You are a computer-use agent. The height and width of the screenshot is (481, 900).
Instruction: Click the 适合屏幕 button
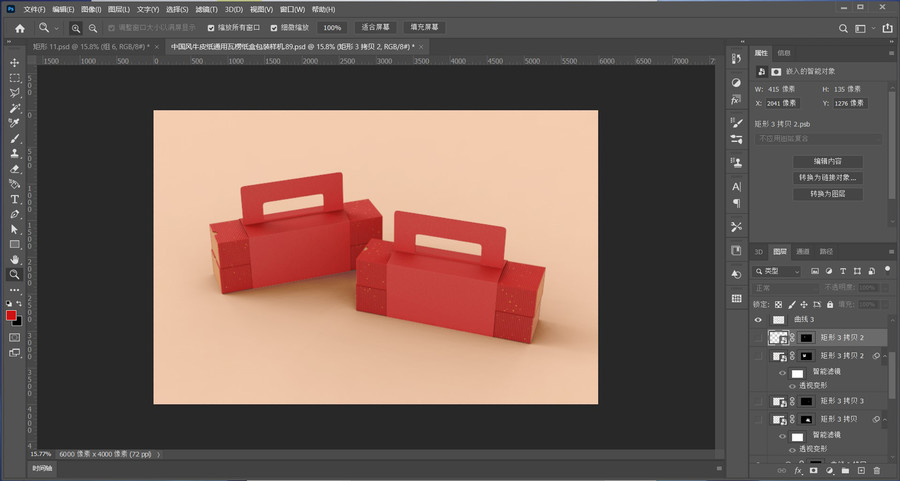[375, 28]
